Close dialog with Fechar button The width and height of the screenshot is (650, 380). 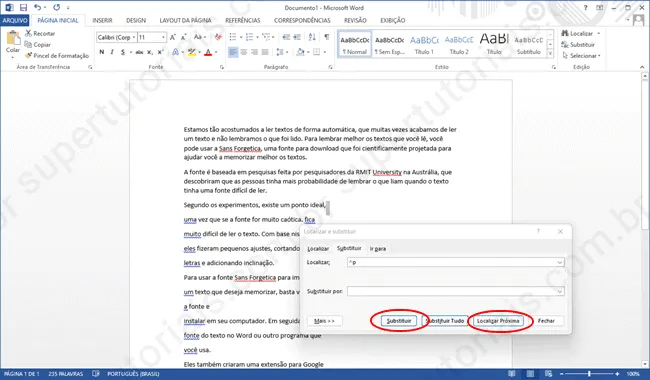pyautogui.click(x=546, y=321)
